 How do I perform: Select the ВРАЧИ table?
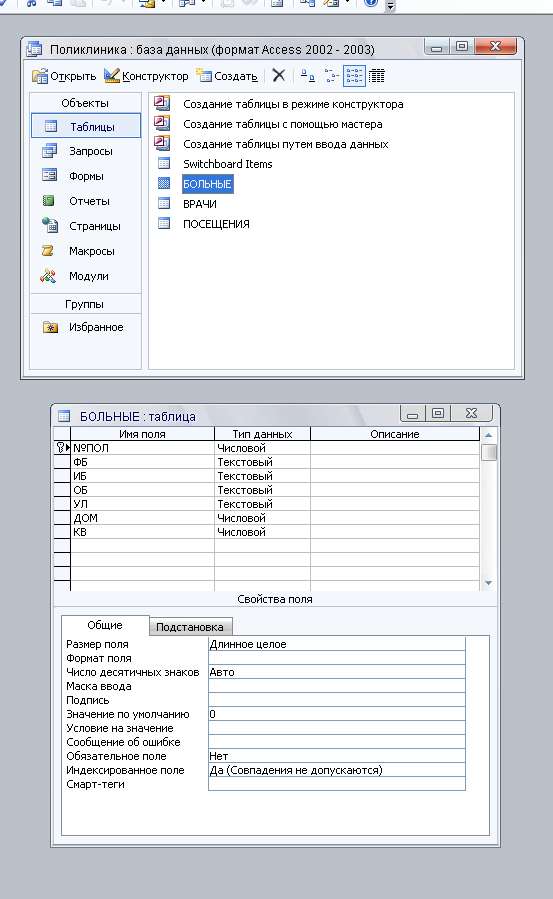coord(199,204)
